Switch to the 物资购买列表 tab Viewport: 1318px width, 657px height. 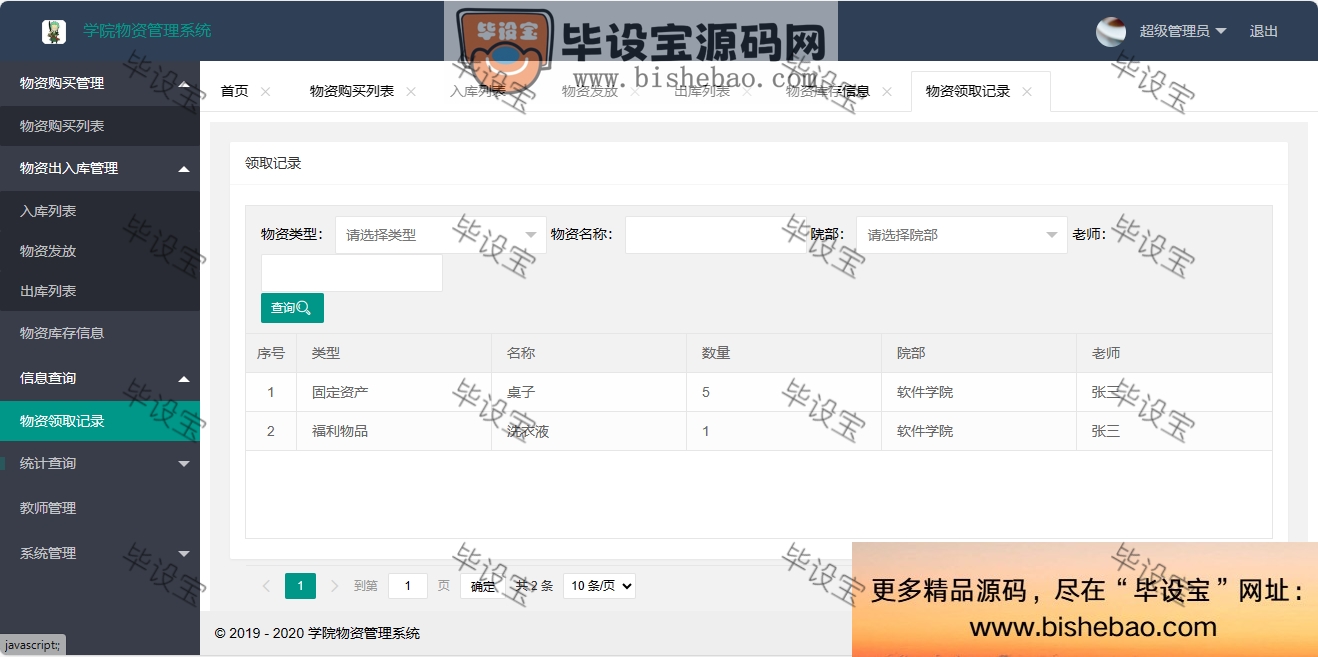tap(352, 91)
